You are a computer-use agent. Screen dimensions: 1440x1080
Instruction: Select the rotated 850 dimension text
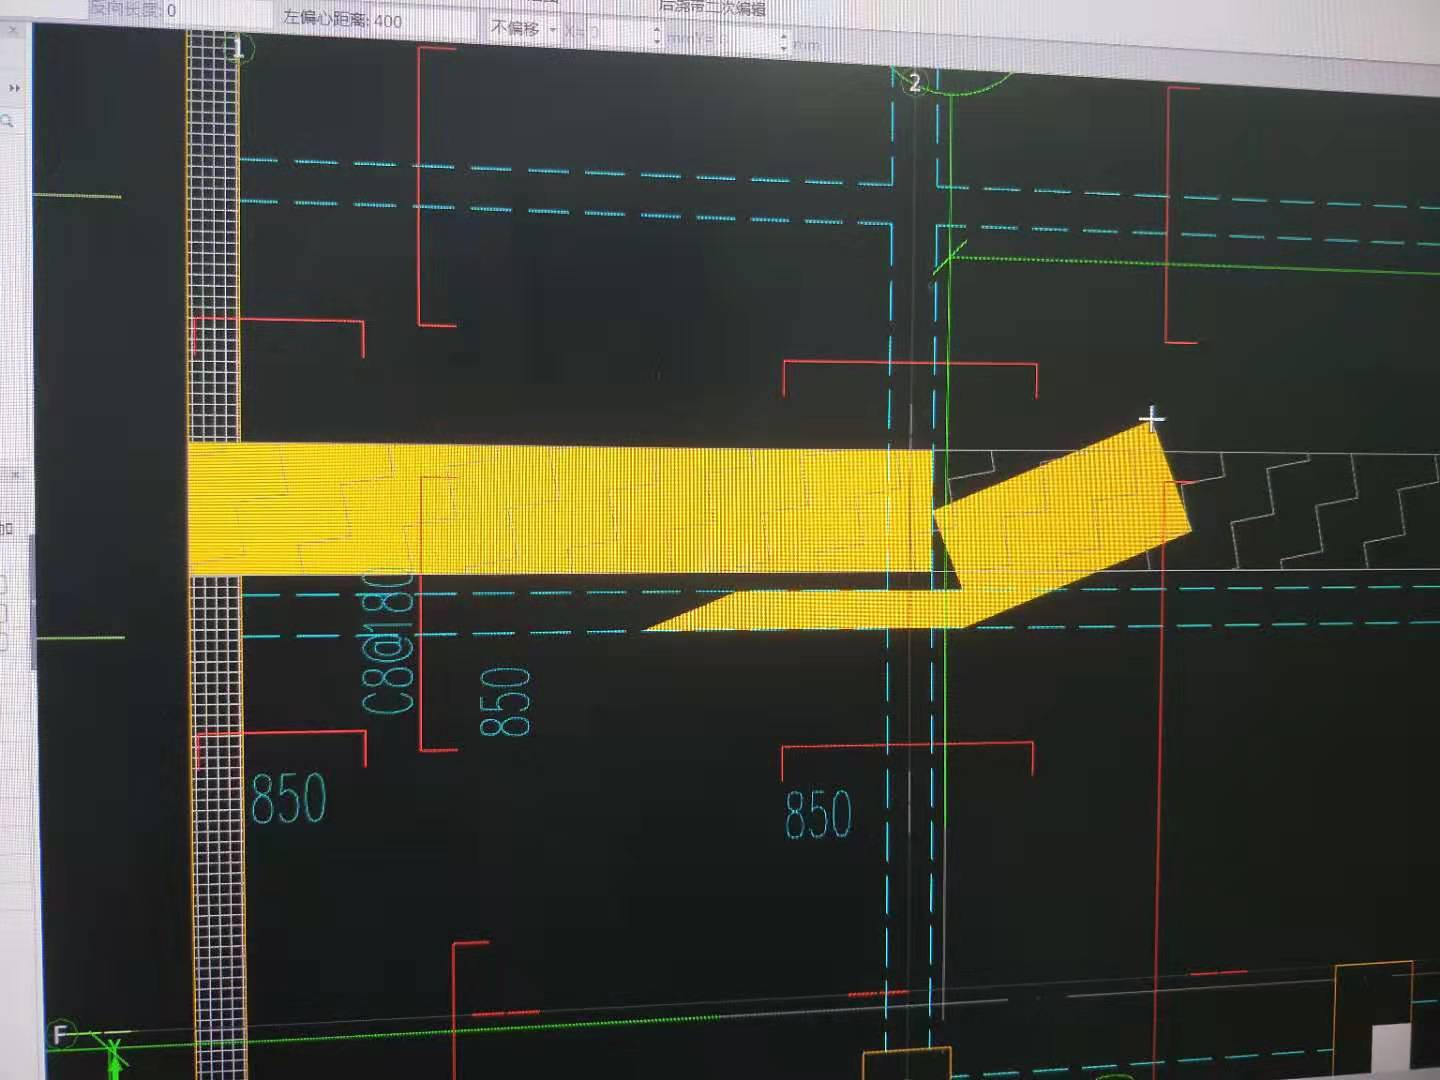tap(505, 702)
